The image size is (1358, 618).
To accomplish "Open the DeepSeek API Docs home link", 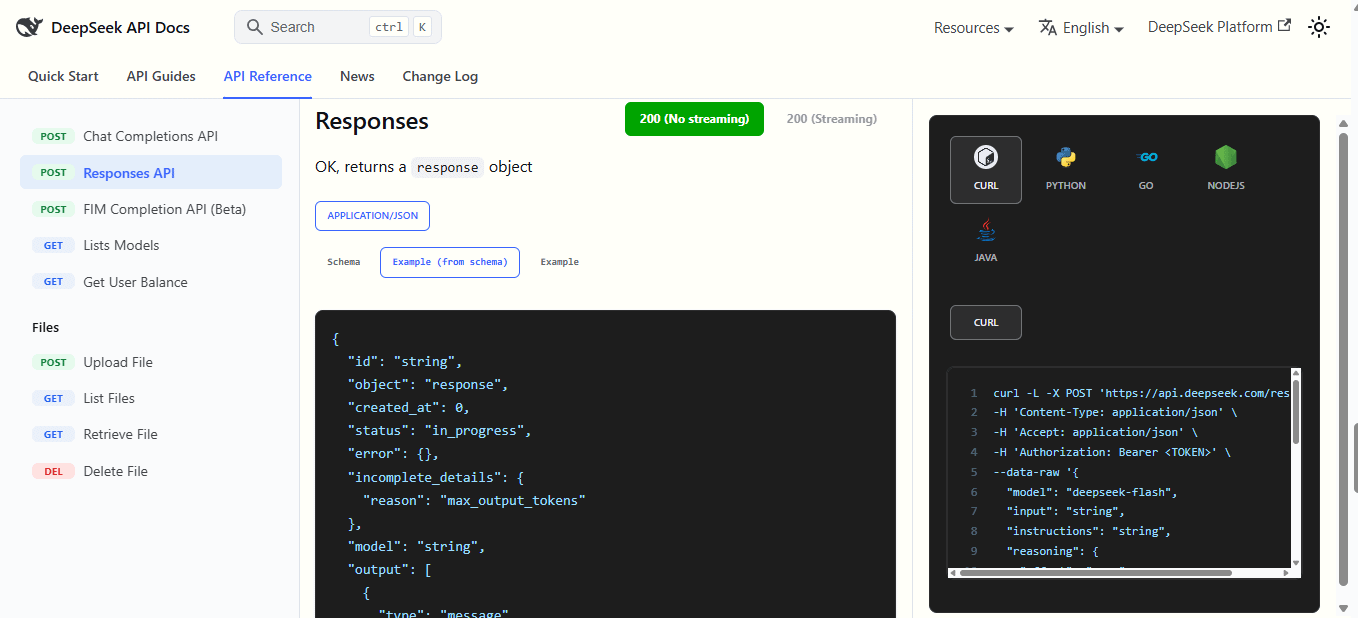I will coord(103,27).
